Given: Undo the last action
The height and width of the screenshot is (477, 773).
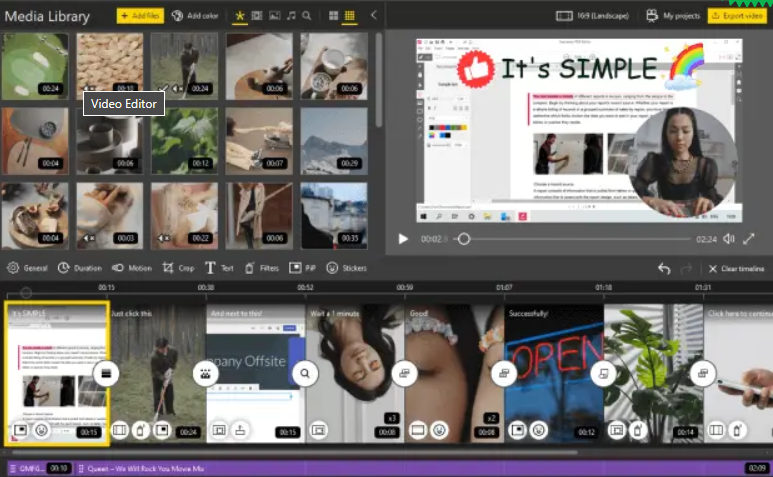Looking at the screenshot, I should click(x=664, y=269).
